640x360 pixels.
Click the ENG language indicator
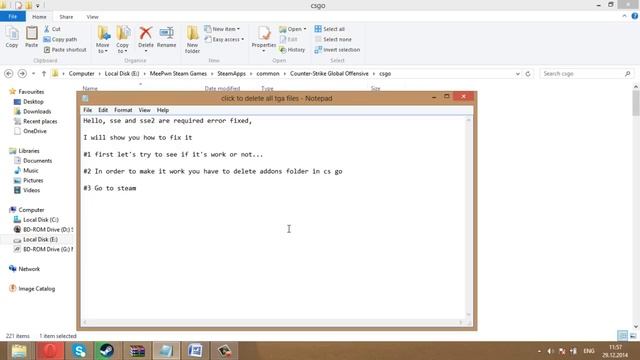[x=589, y=351]
